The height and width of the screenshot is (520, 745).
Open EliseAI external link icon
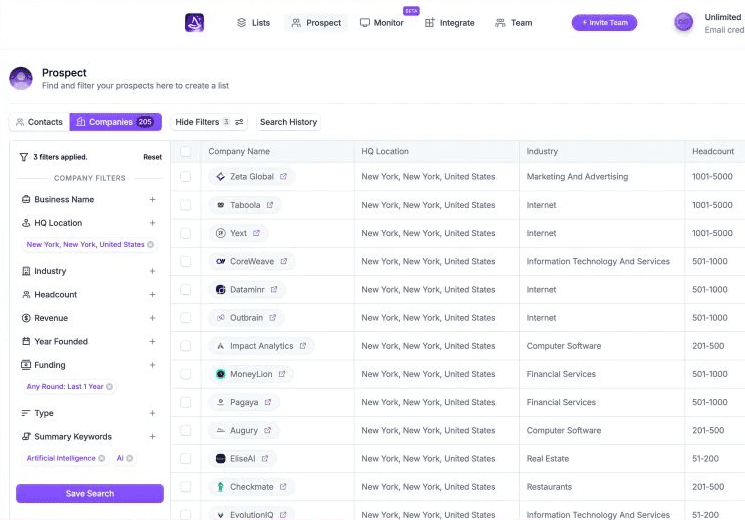265,458
